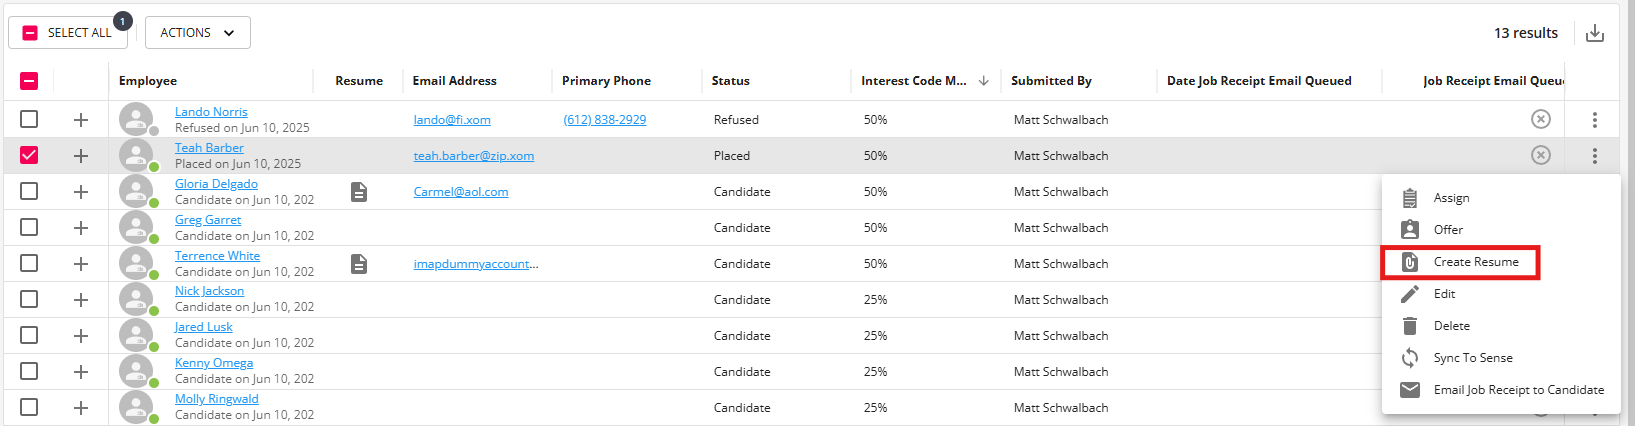Click three-dot menu for Teah Barber row

(x=1595, y=156)
